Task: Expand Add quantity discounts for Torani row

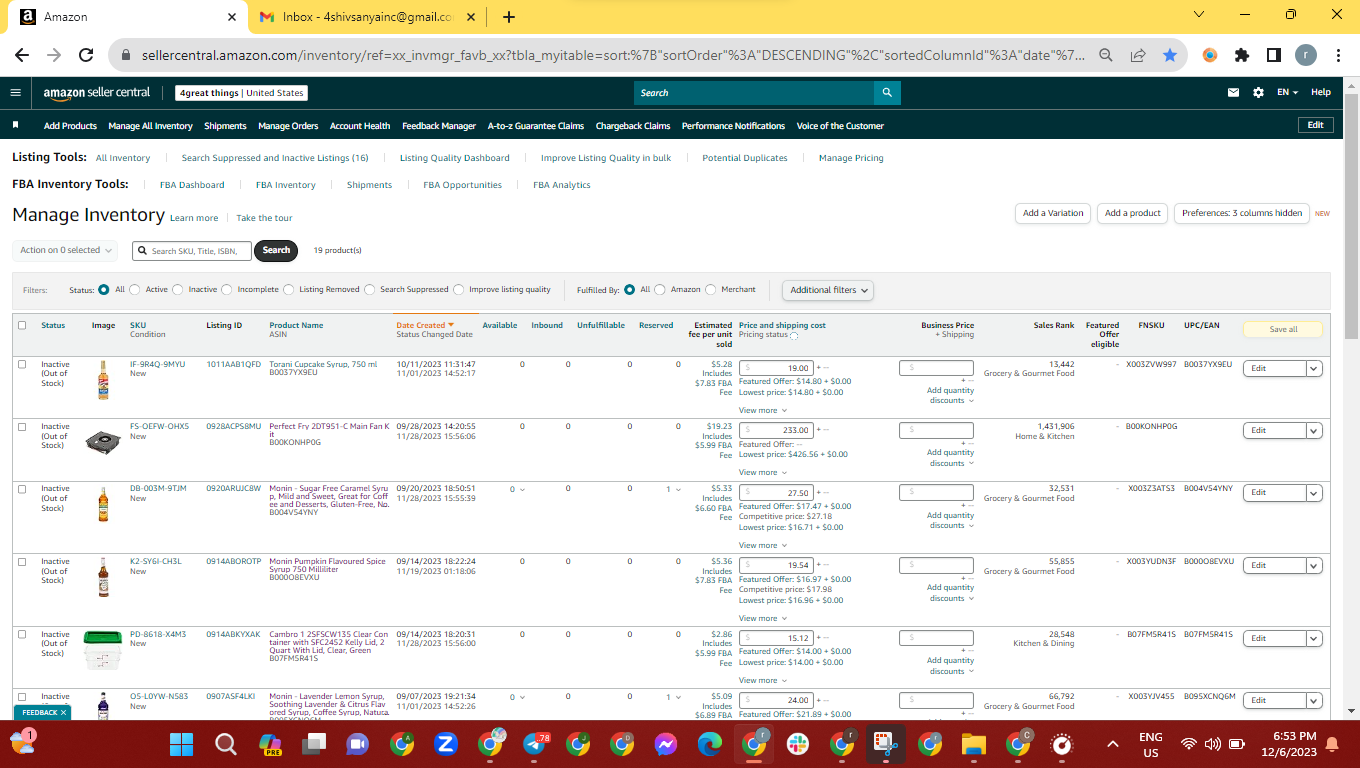Action: click(950, 395)
